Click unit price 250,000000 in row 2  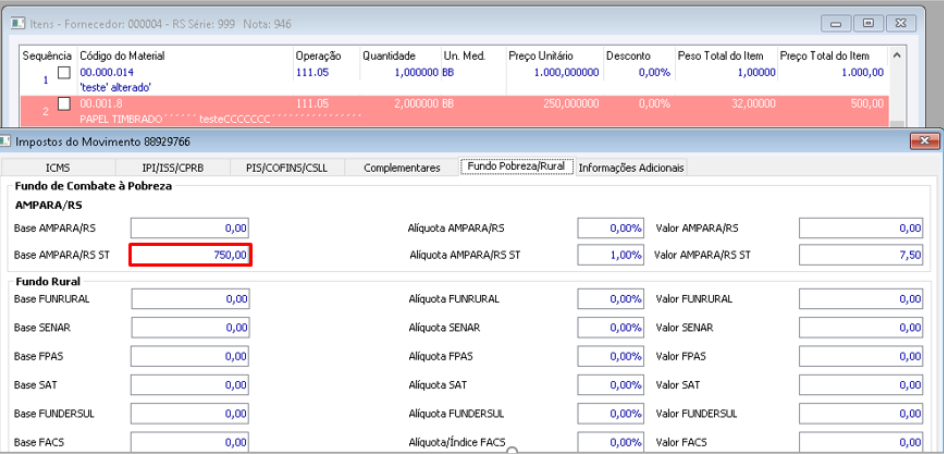(x=572, y=104)
